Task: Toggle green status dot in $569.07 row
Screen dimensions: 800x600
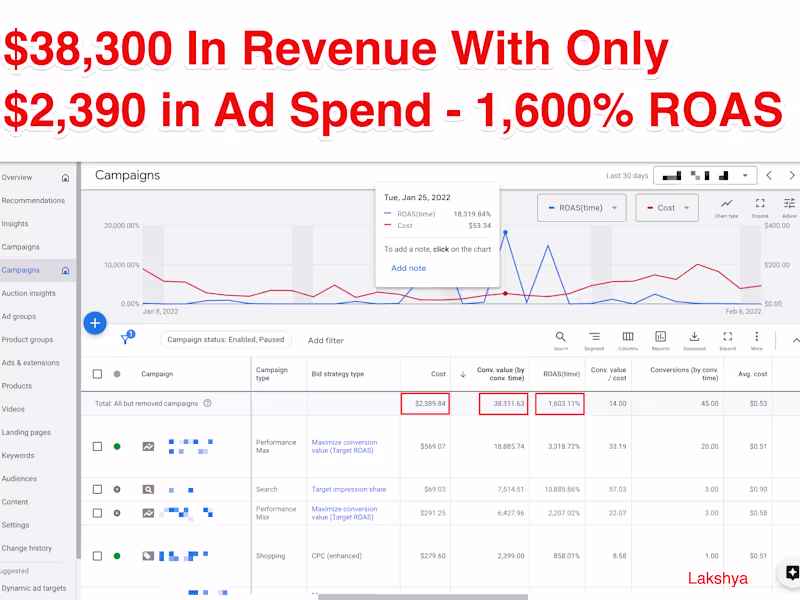Action: pos(117,446)
